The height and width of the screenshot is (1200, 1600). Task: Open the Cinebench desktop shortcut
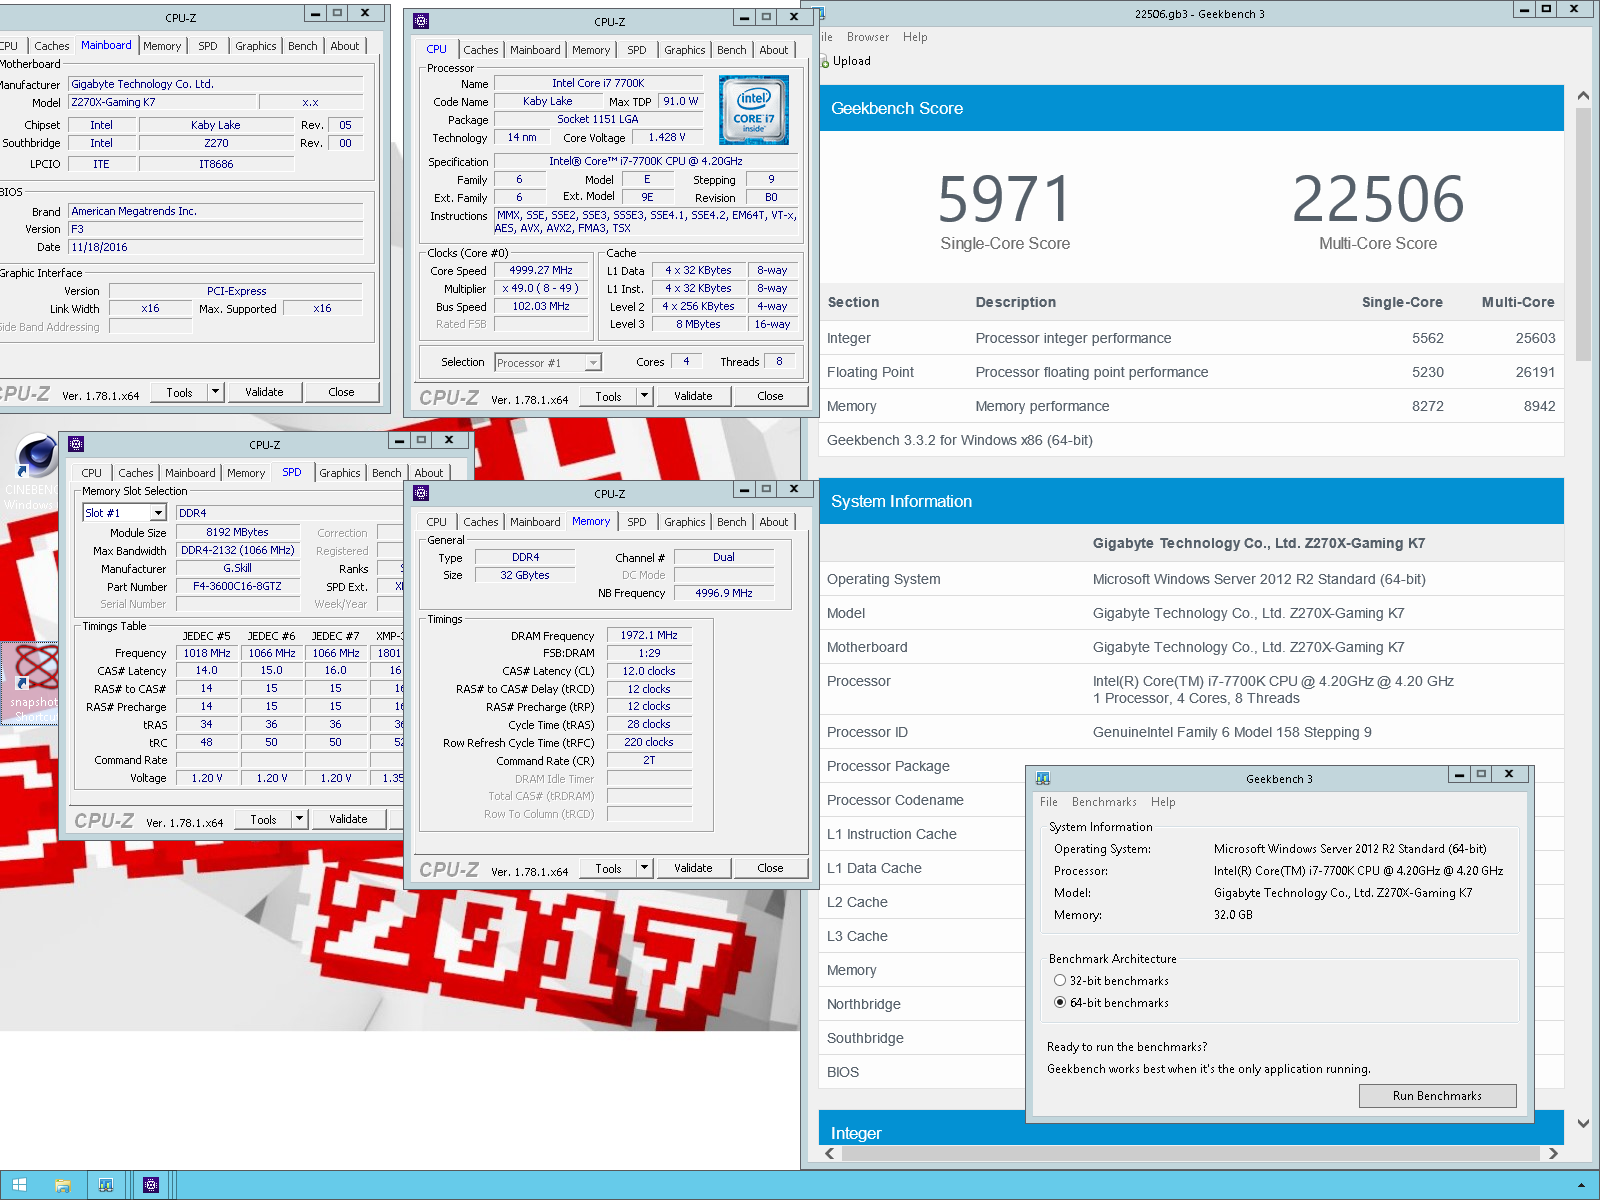coord(36,470)
